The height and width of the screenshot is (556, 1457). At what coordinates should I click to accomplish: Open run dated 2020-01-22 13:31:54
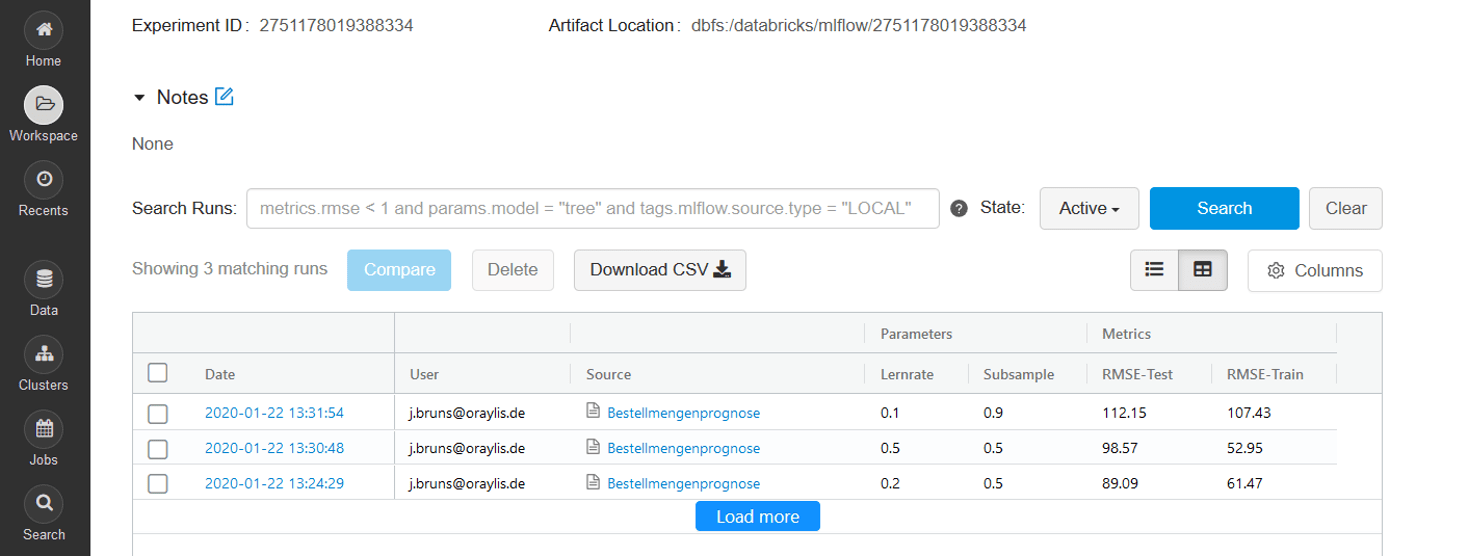pyautogui.click(x=274, y=412)
